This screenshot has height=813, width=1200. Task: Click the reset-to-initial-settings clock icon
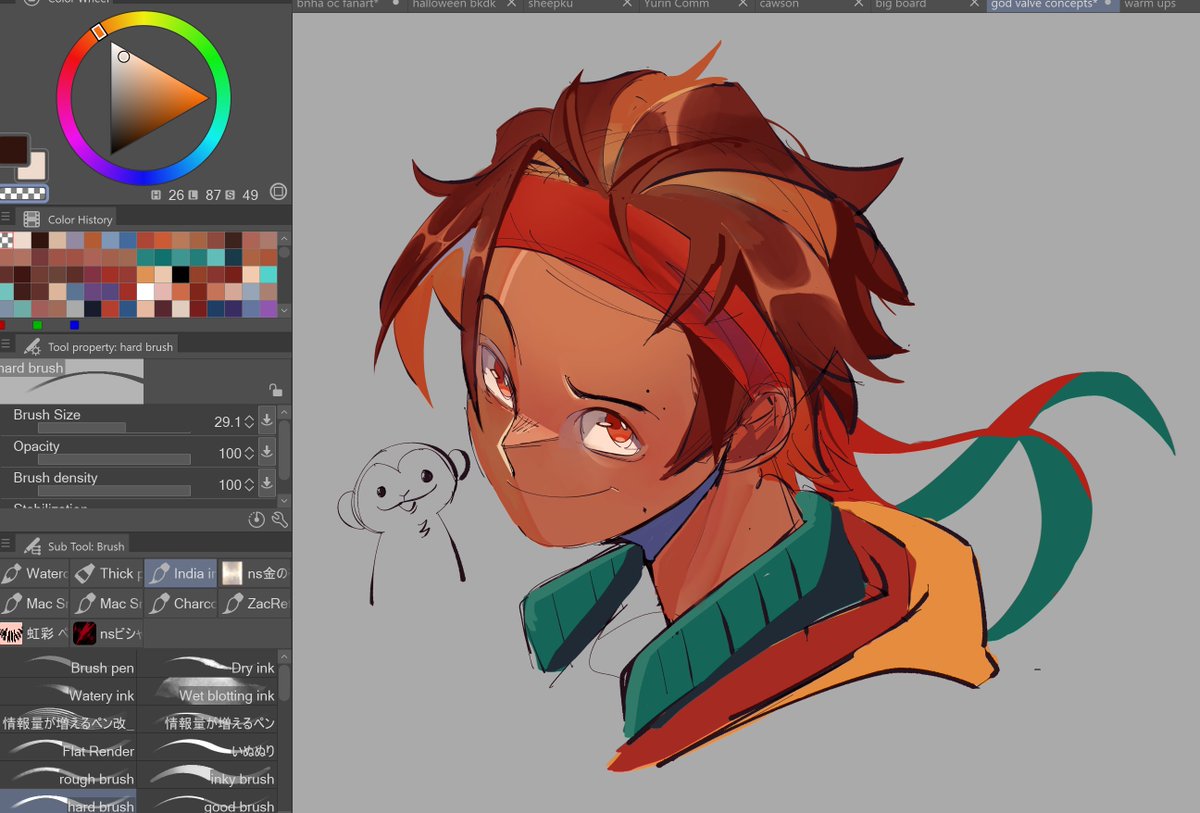256,520
